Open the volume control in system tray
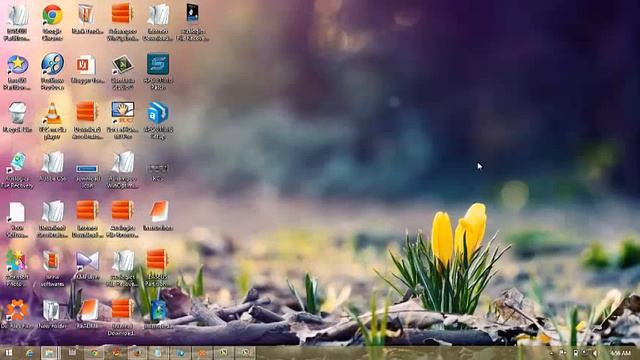The image size is (640, 360). [x=595, y=353]
